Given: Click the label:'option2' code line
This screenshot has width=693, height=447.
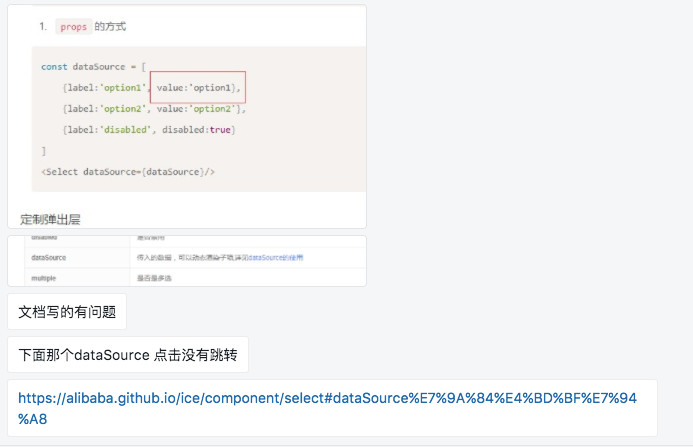Looking at the screenshot, I should click(154, 109).
